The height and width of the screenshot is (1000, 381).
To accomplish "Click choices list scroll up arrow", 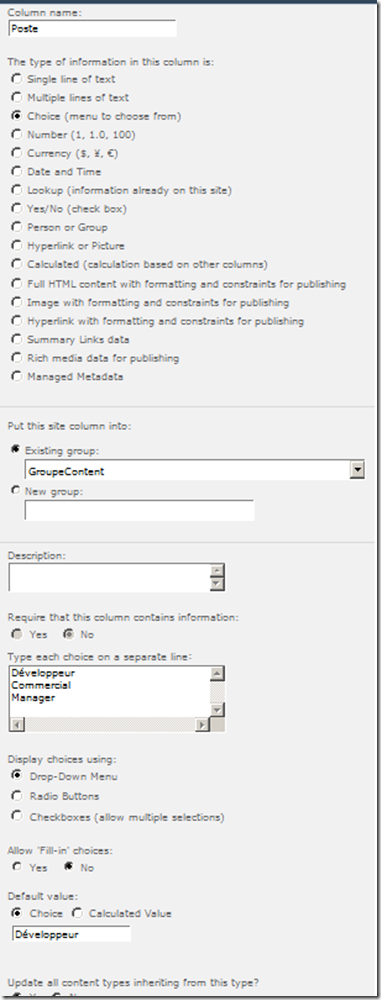I will pyautogui.click(x=217, y=673).
